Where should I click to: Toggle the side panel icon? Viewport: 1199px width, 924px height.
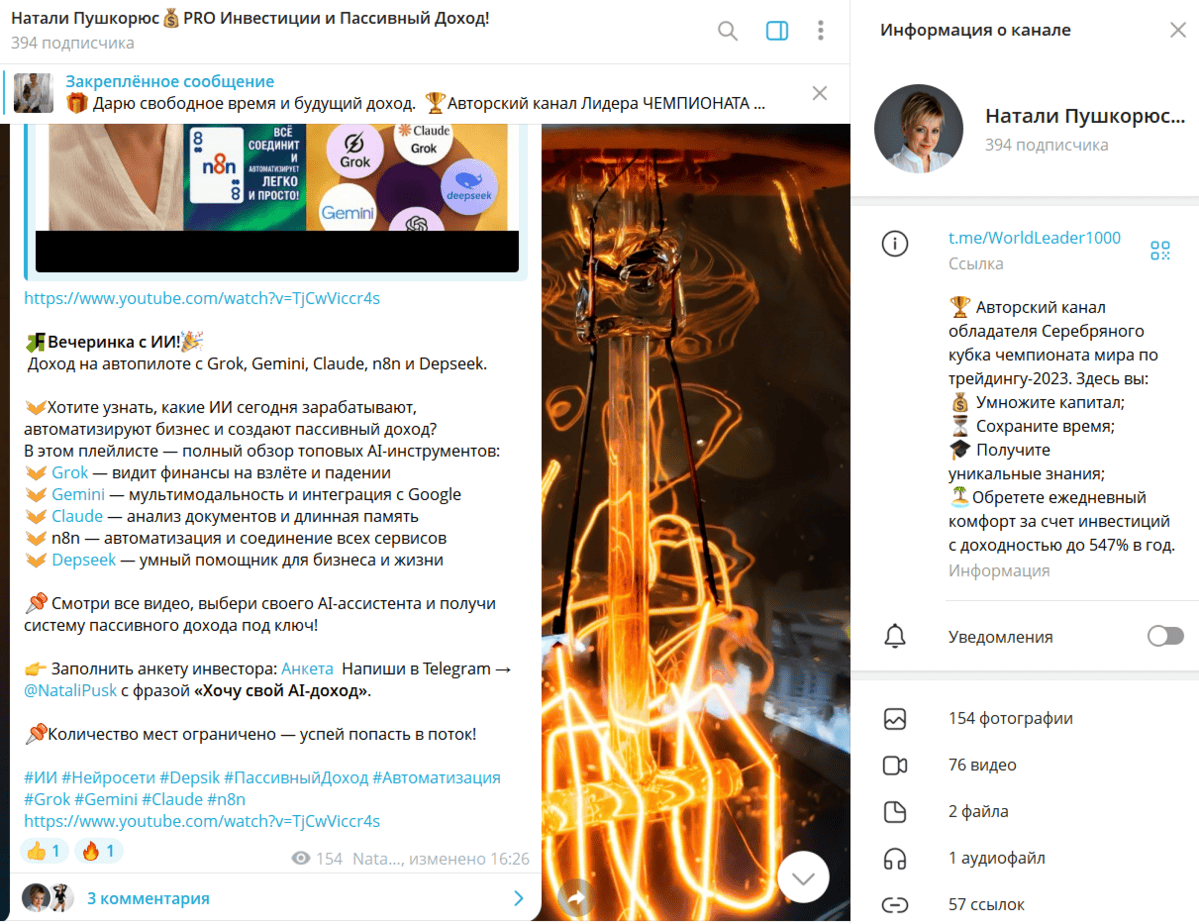pos(777,31)
